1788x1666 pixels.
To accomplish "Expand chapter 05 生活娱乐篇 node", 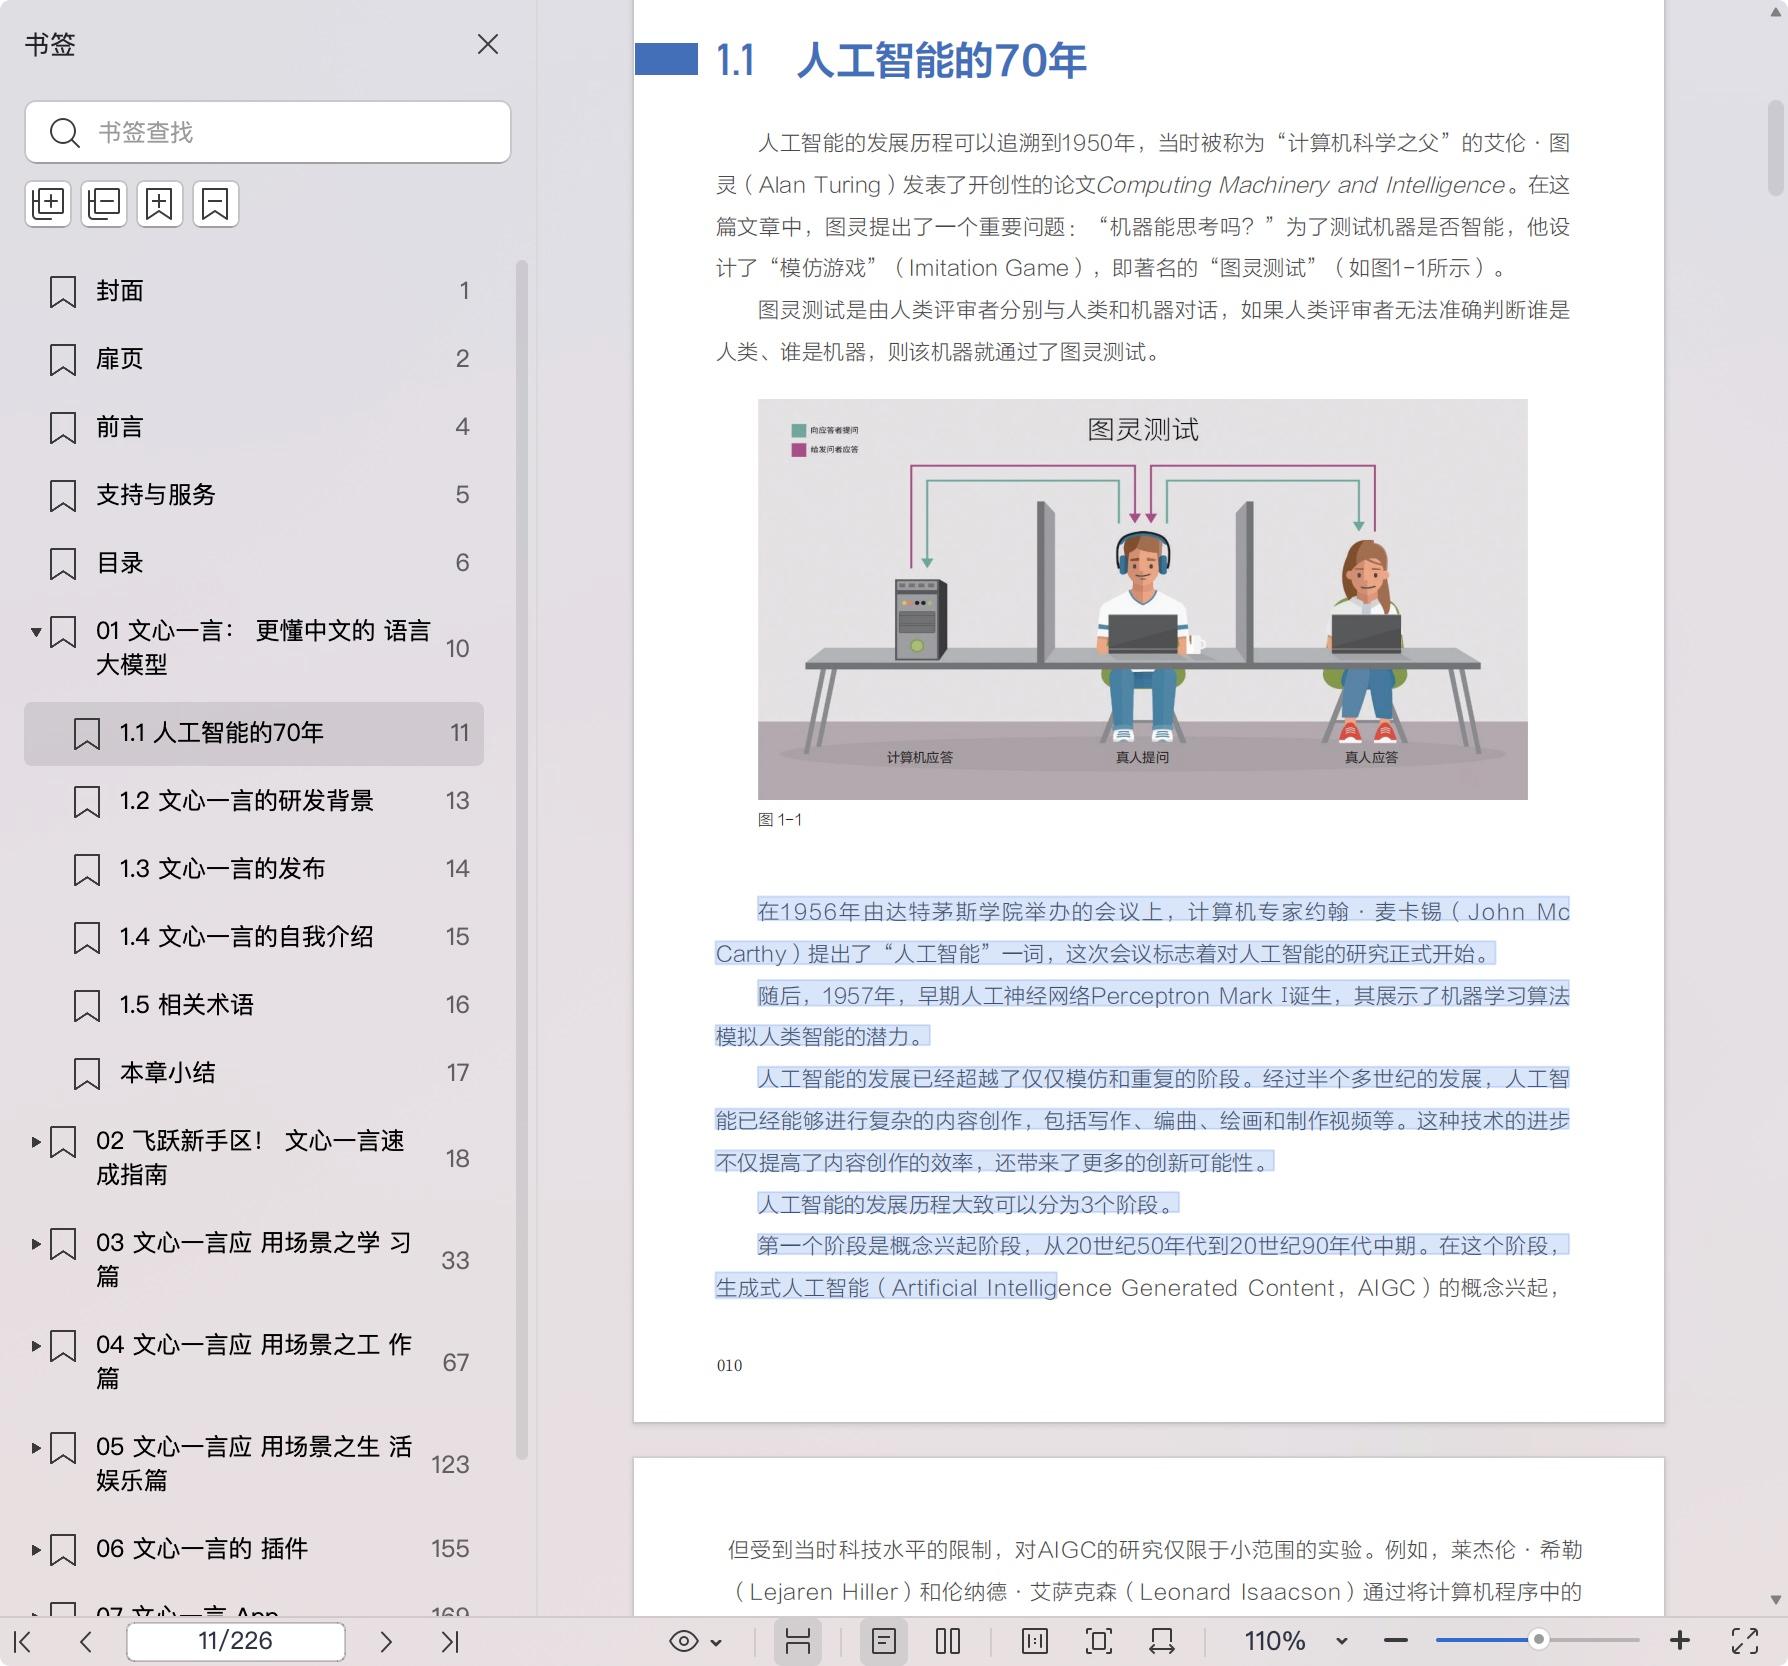I will pyautogui.click(x=36, y=1447).
